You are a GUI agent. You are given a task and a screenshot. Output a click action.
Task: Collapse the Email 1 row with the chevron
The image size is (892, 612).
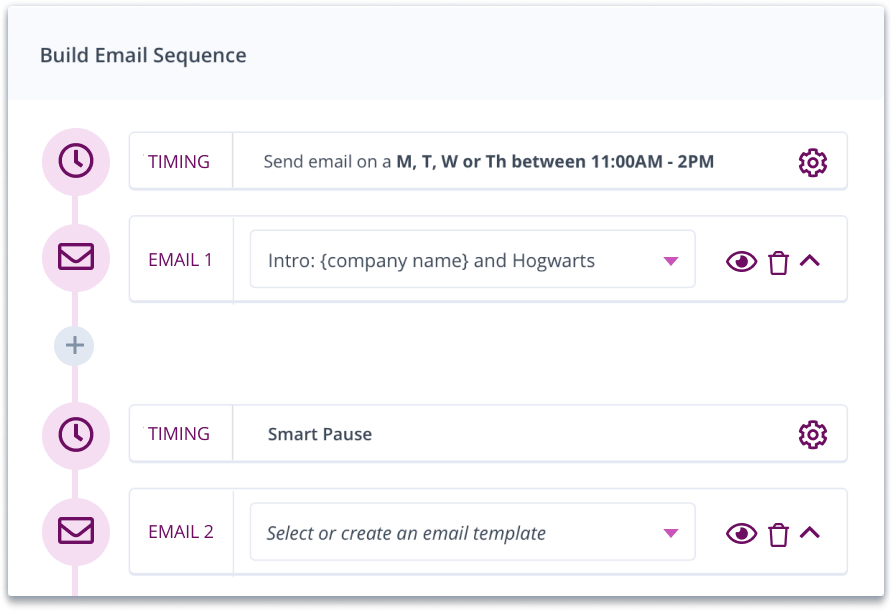click(x=810, y=261)
